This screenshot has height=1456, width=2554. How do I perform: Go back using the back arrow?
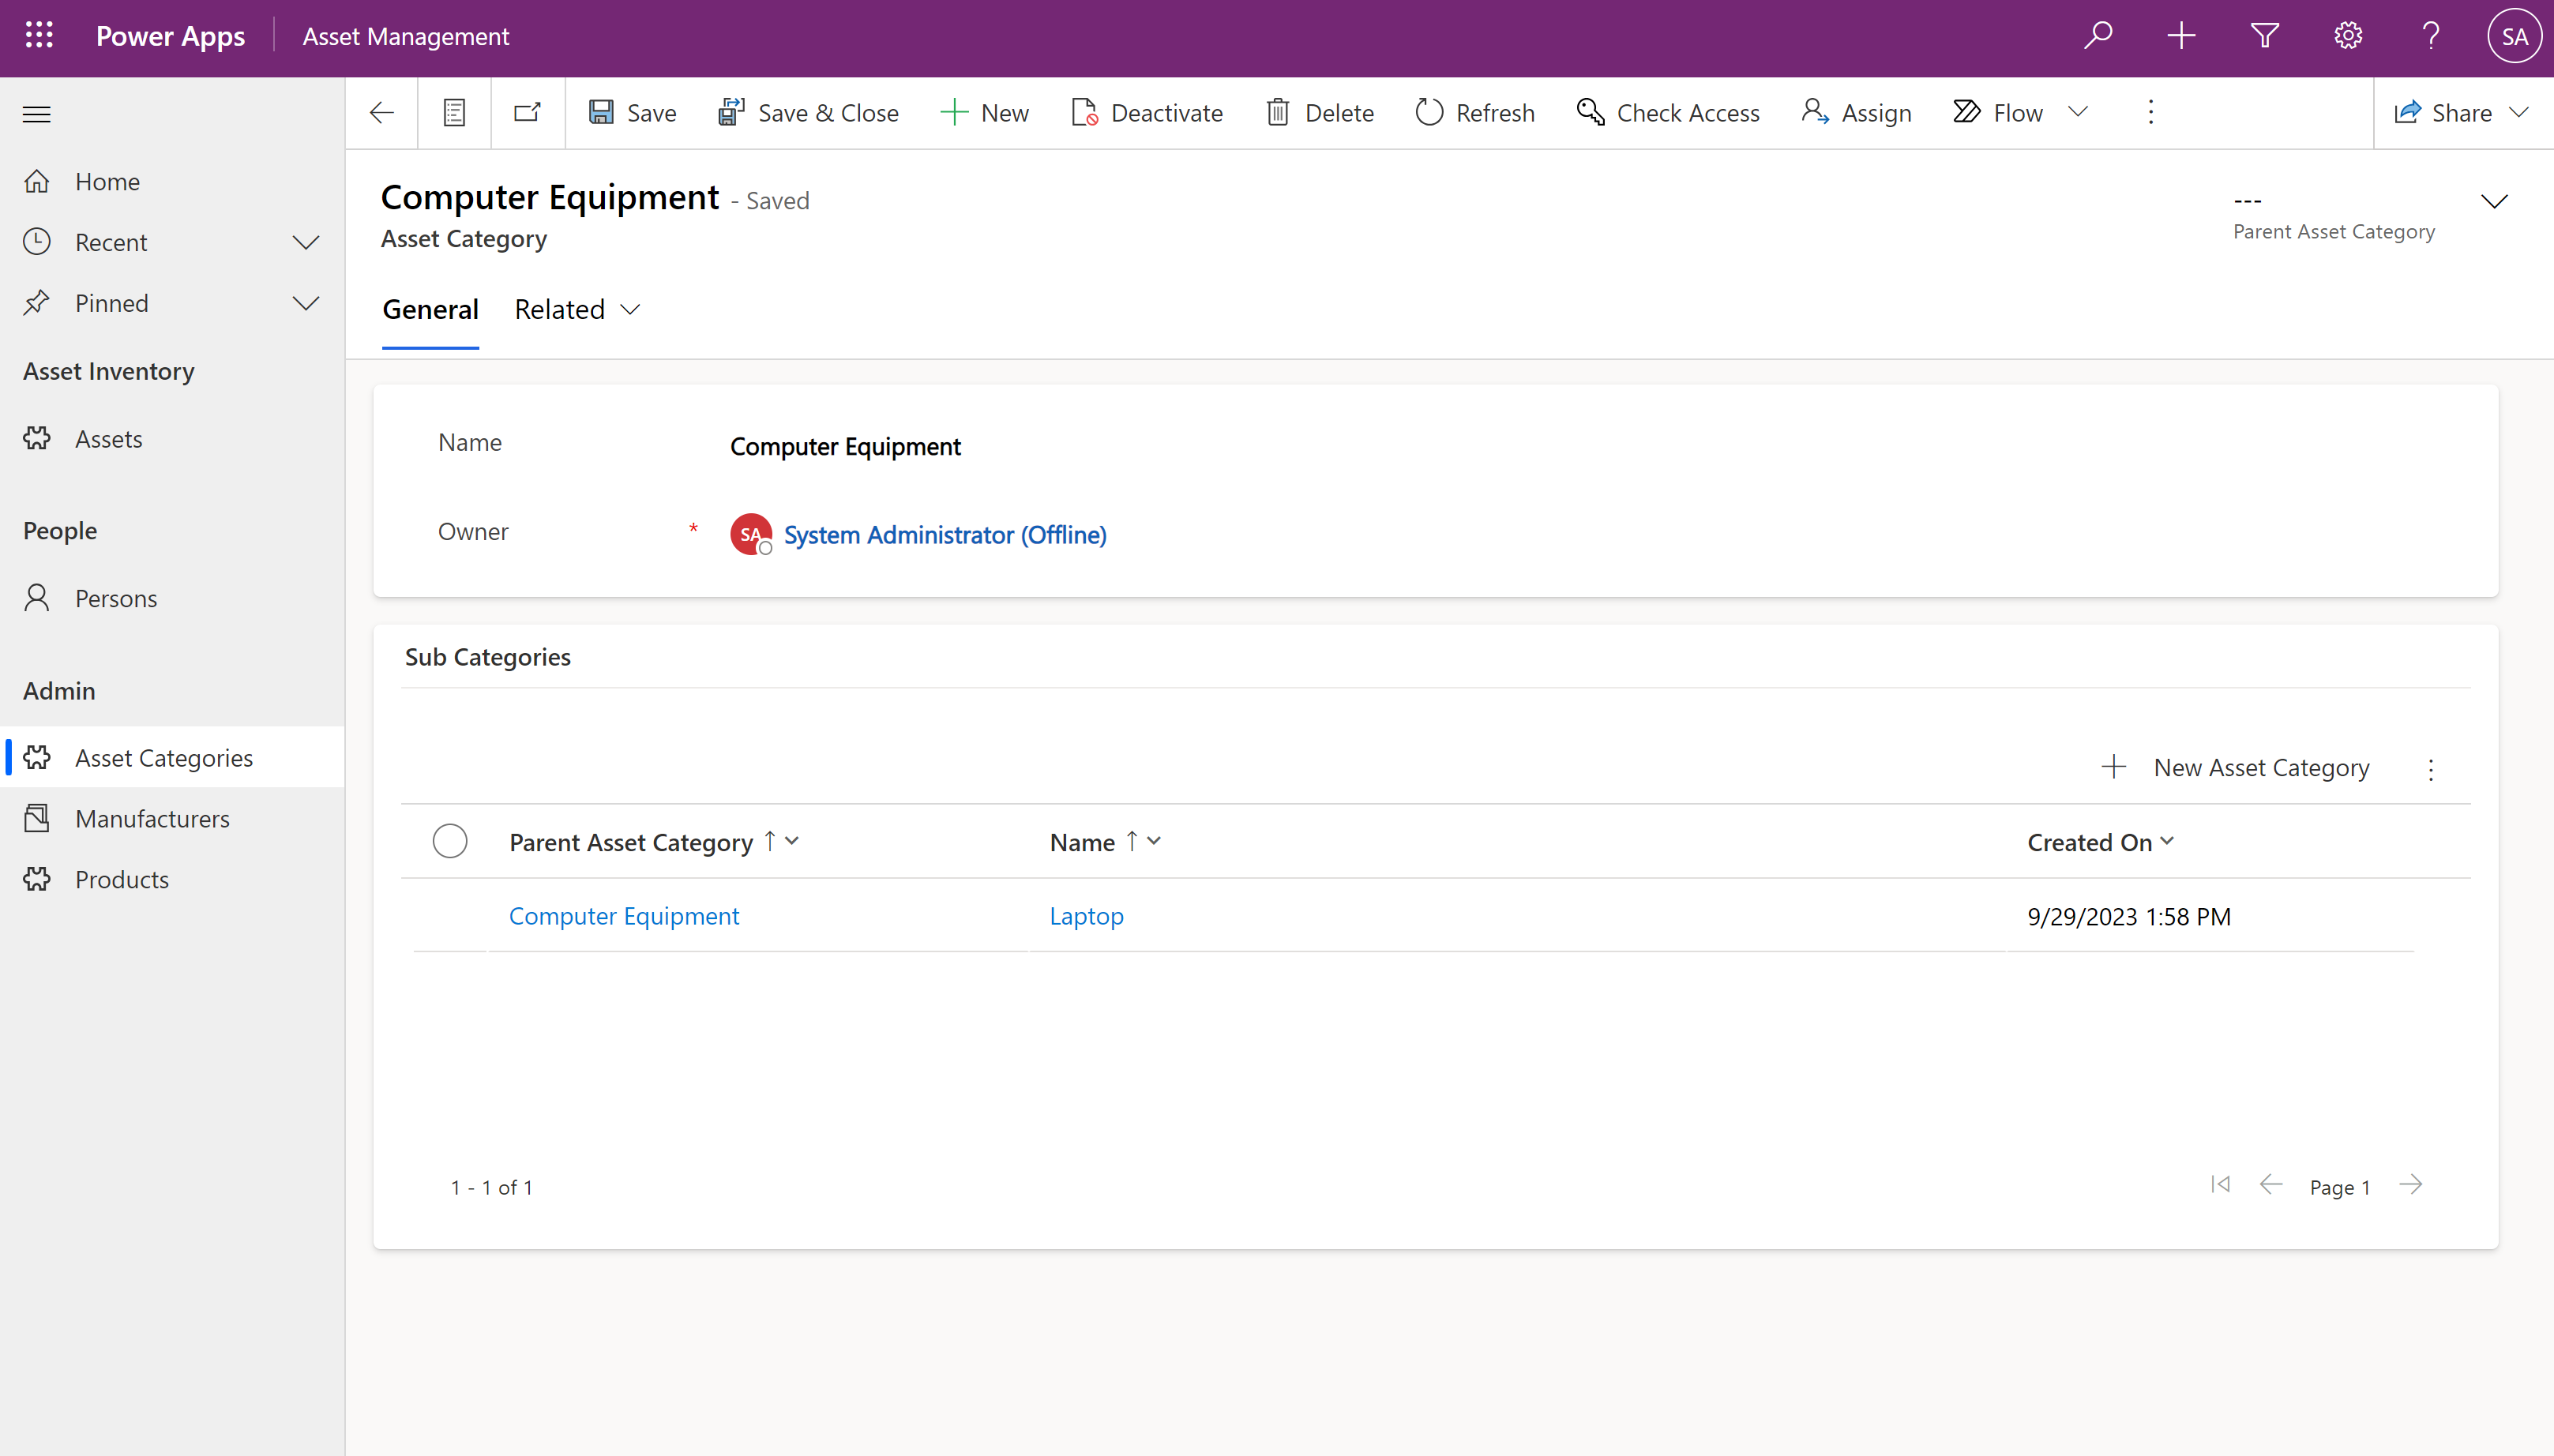pyautogui.click(x=382, y=113)
